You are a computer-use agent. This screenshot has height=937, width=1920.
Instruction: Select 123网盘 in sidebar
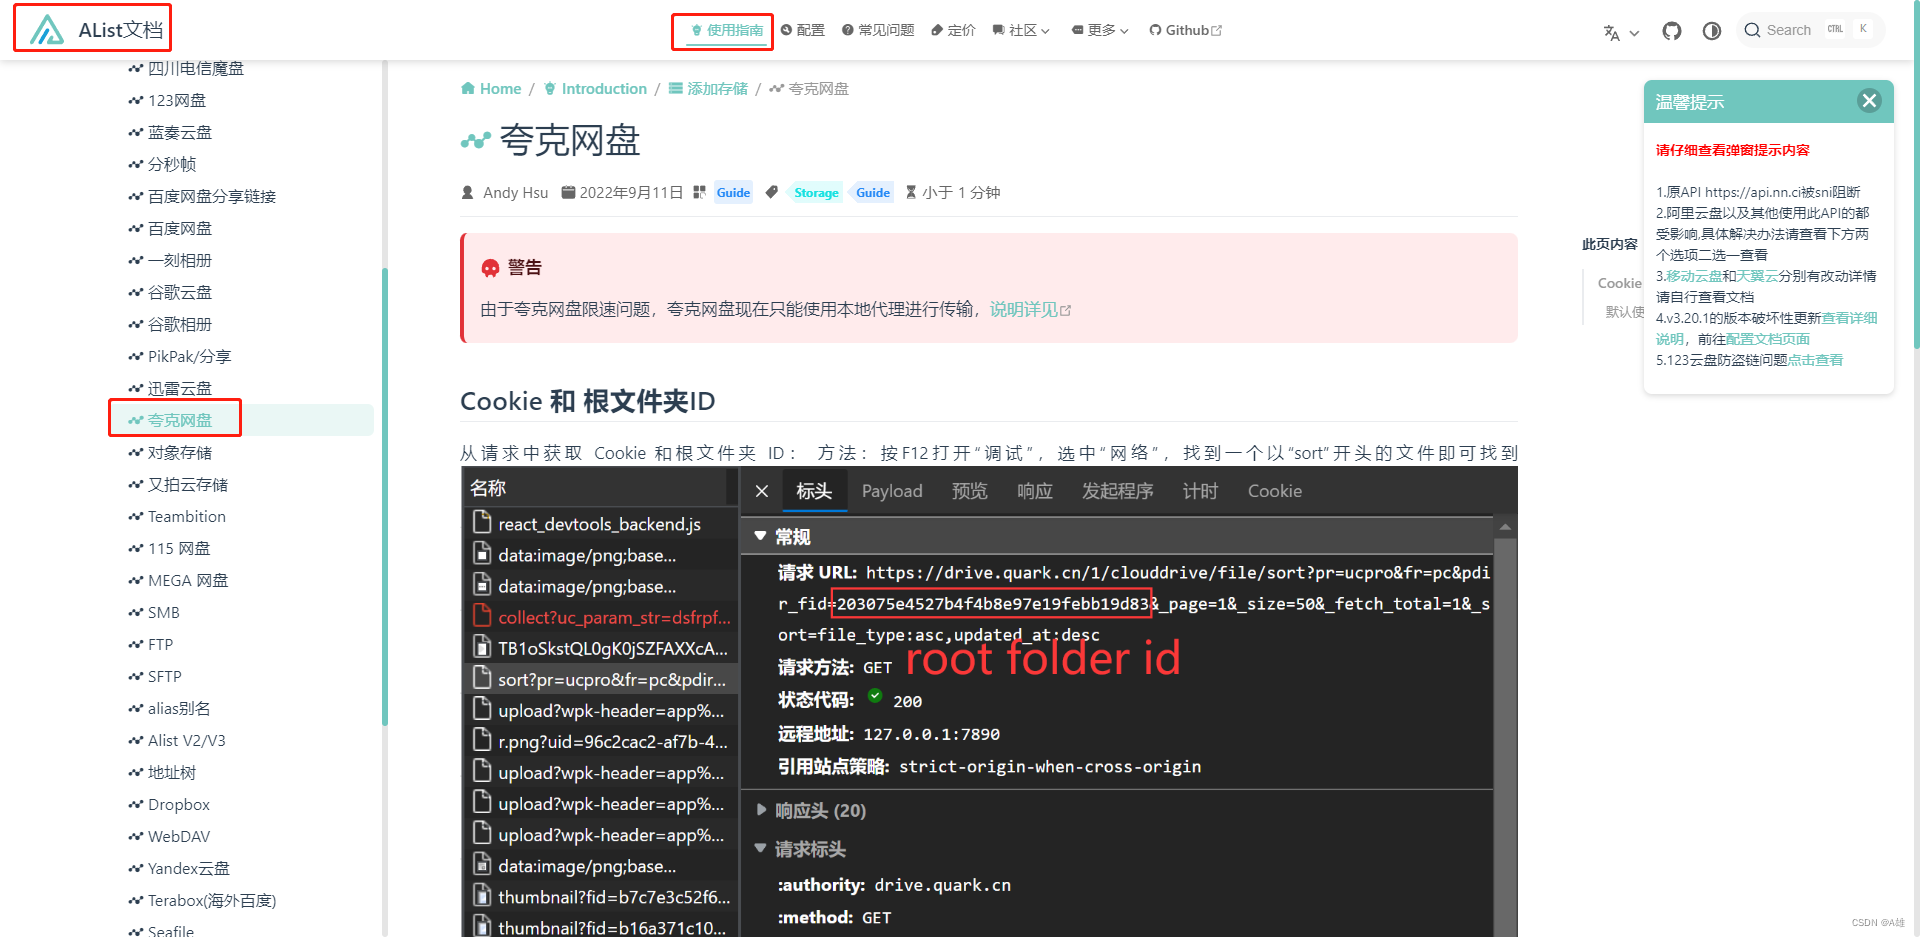coord(168,101)
